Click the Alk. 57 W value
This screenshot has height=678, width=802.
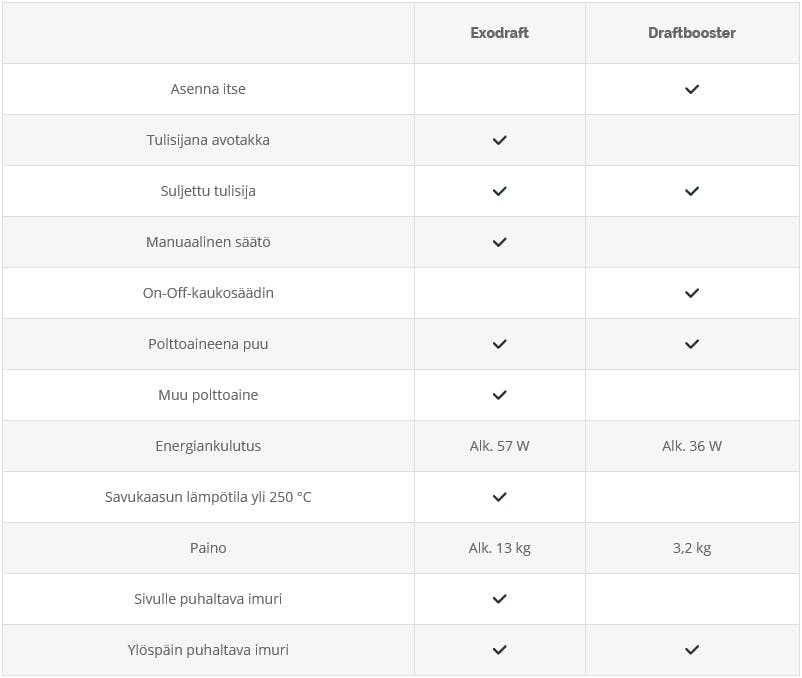point(499,446)
